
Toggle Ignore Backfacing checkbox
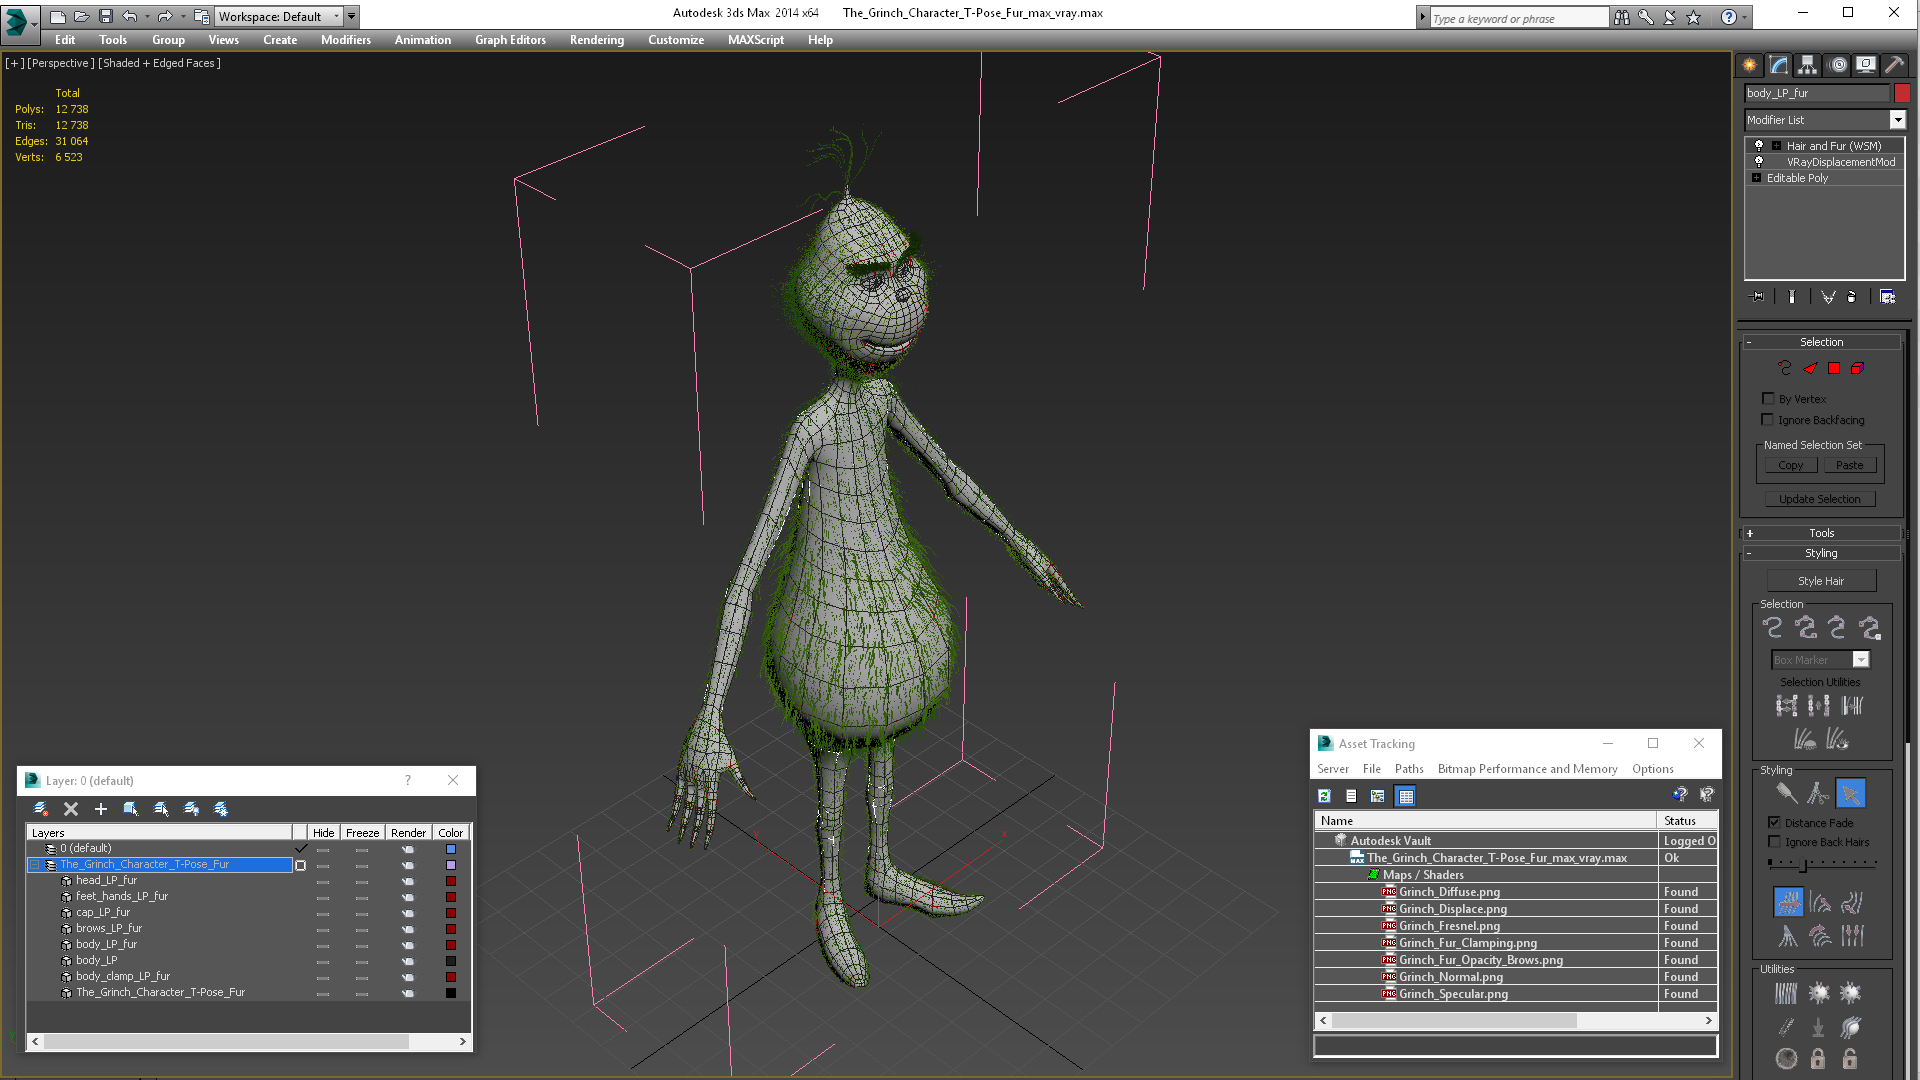[x=1768, y=420]
